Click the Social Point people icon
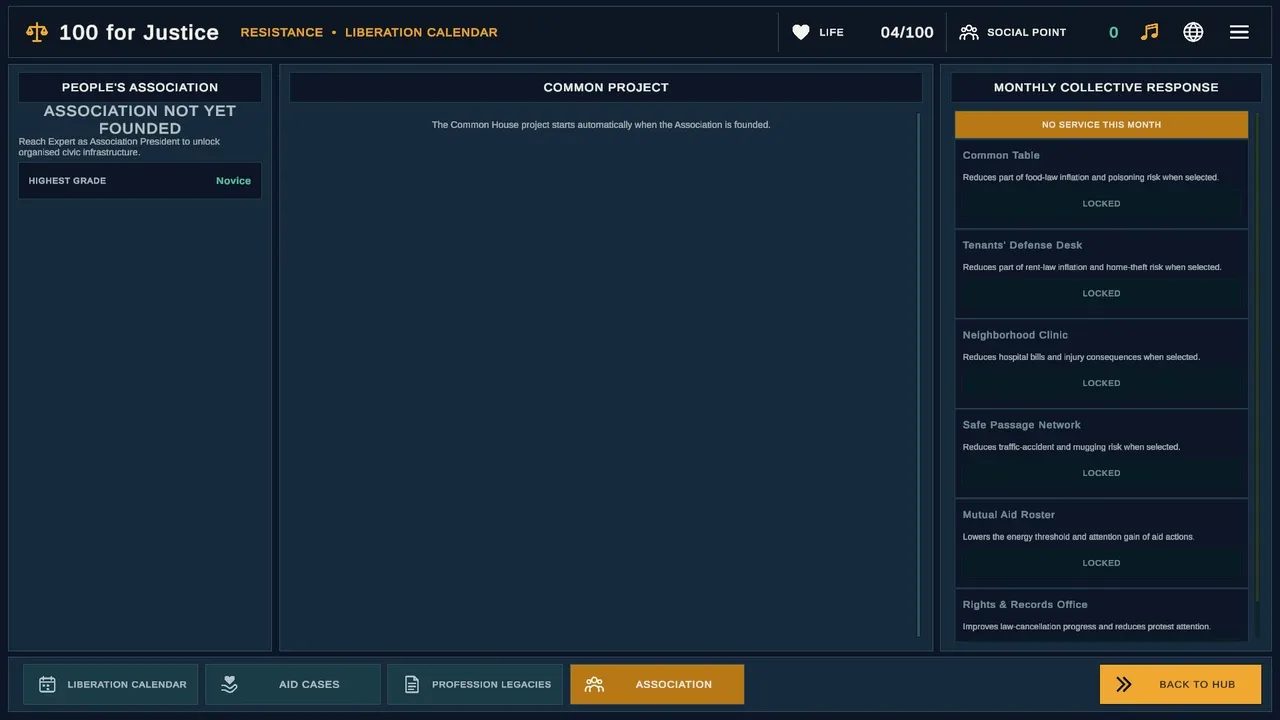 pos(969,32)
